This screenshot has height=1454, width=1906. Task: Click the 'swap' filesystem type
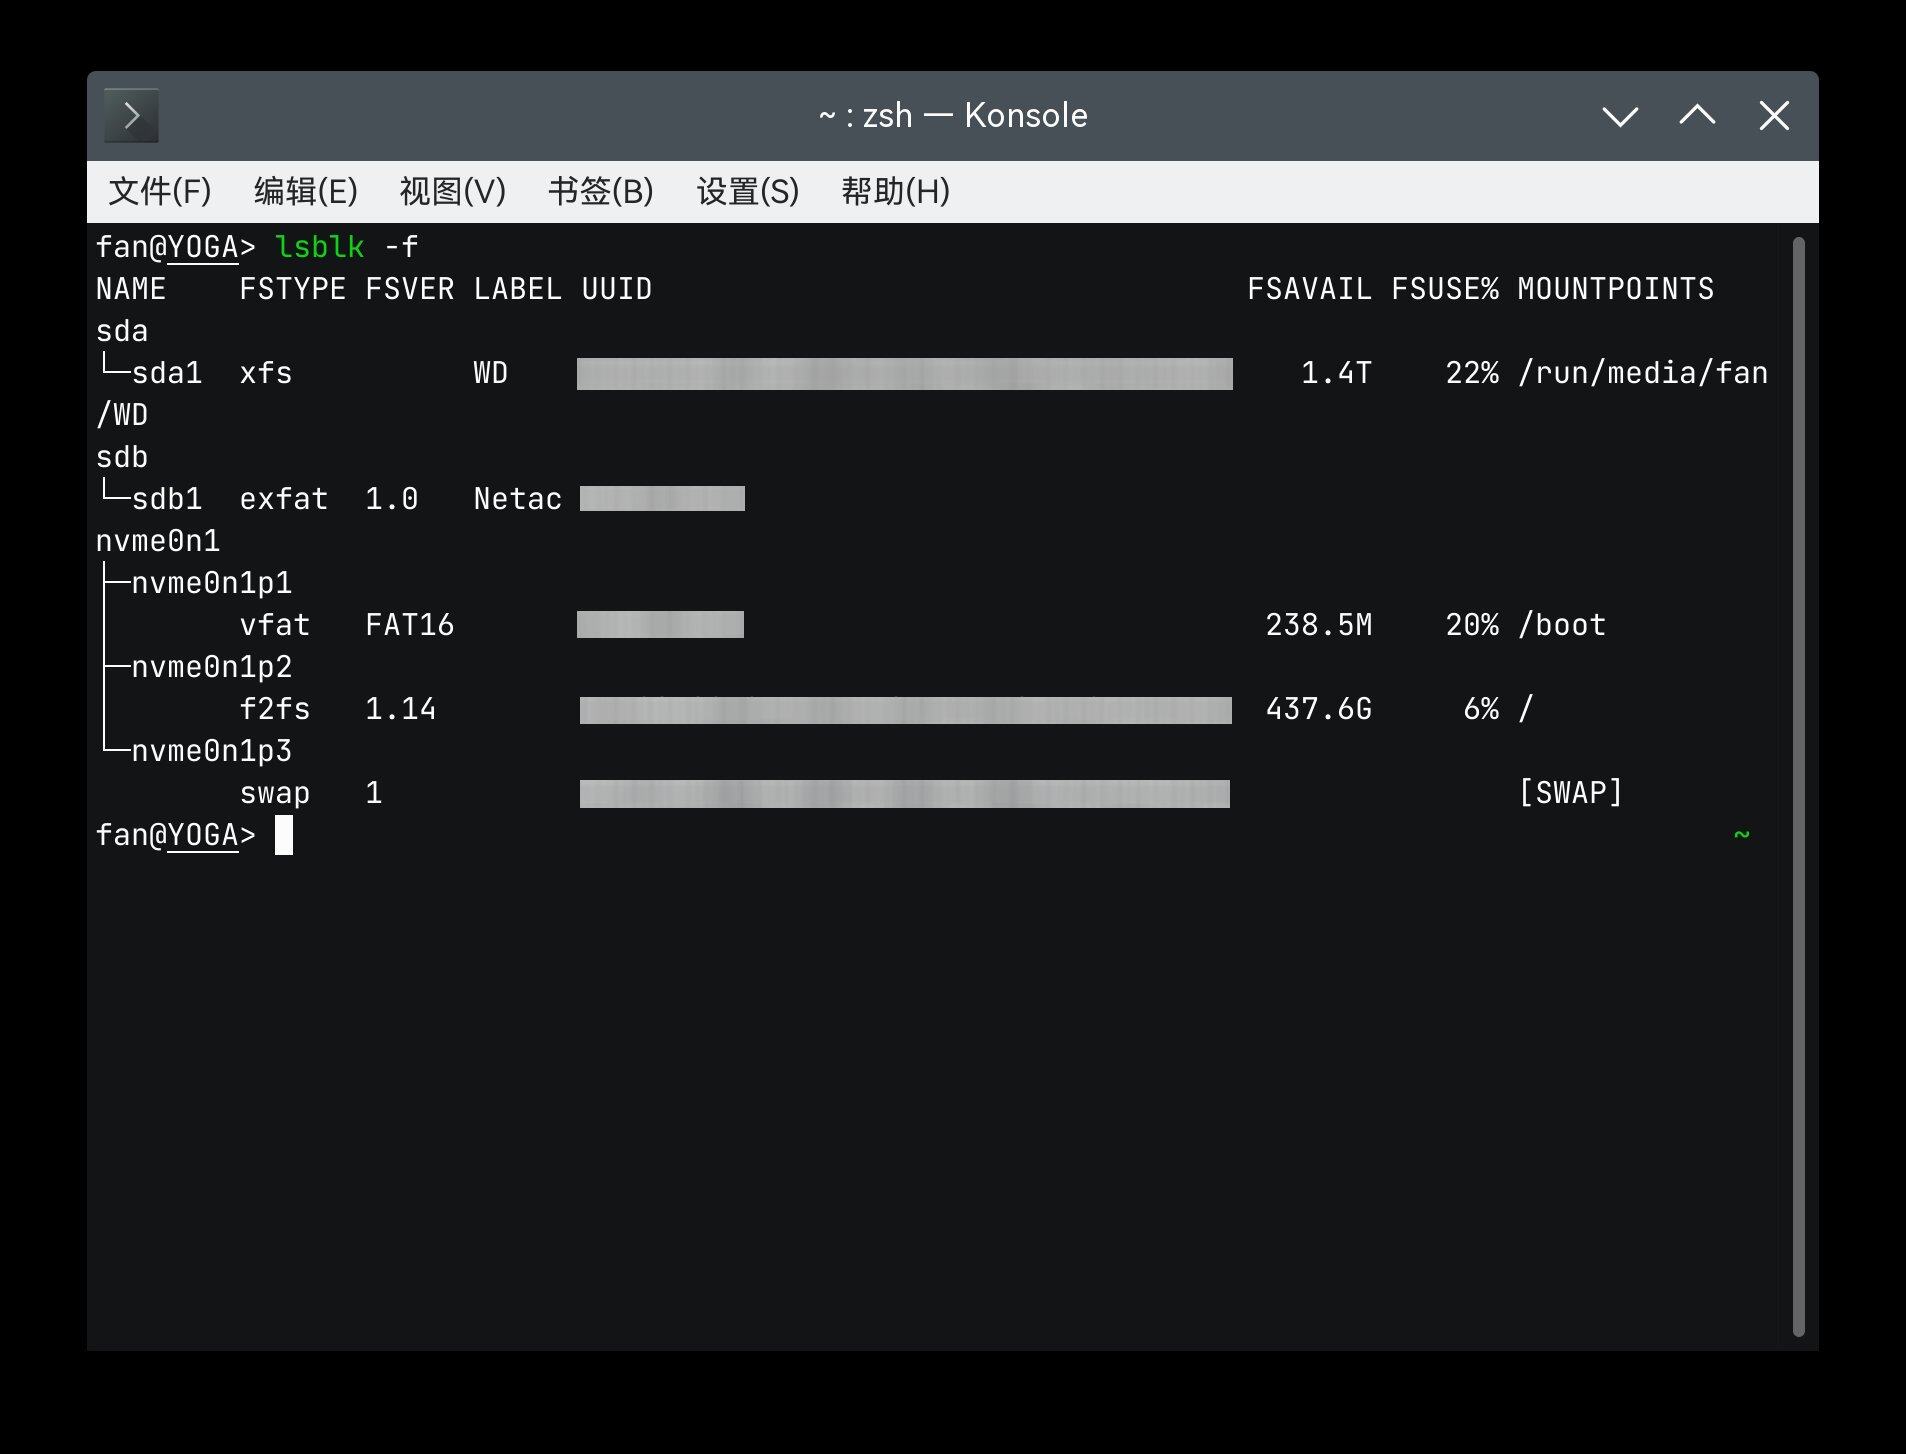275,793
